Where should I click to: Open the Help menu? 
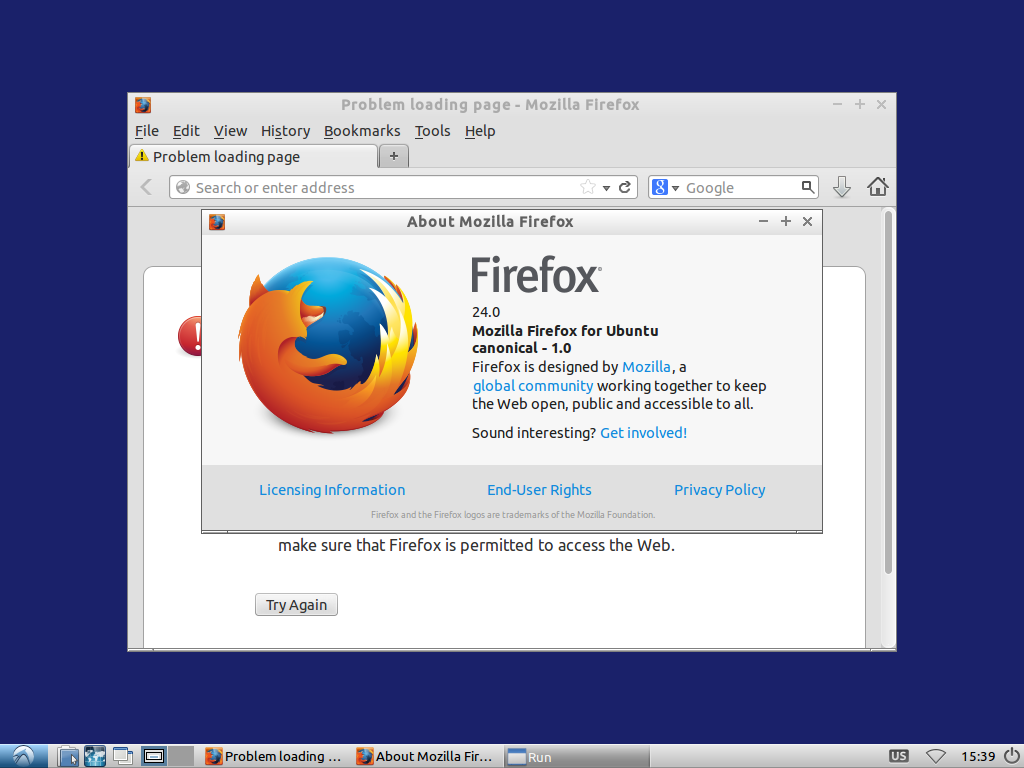[x=480, y=131]
